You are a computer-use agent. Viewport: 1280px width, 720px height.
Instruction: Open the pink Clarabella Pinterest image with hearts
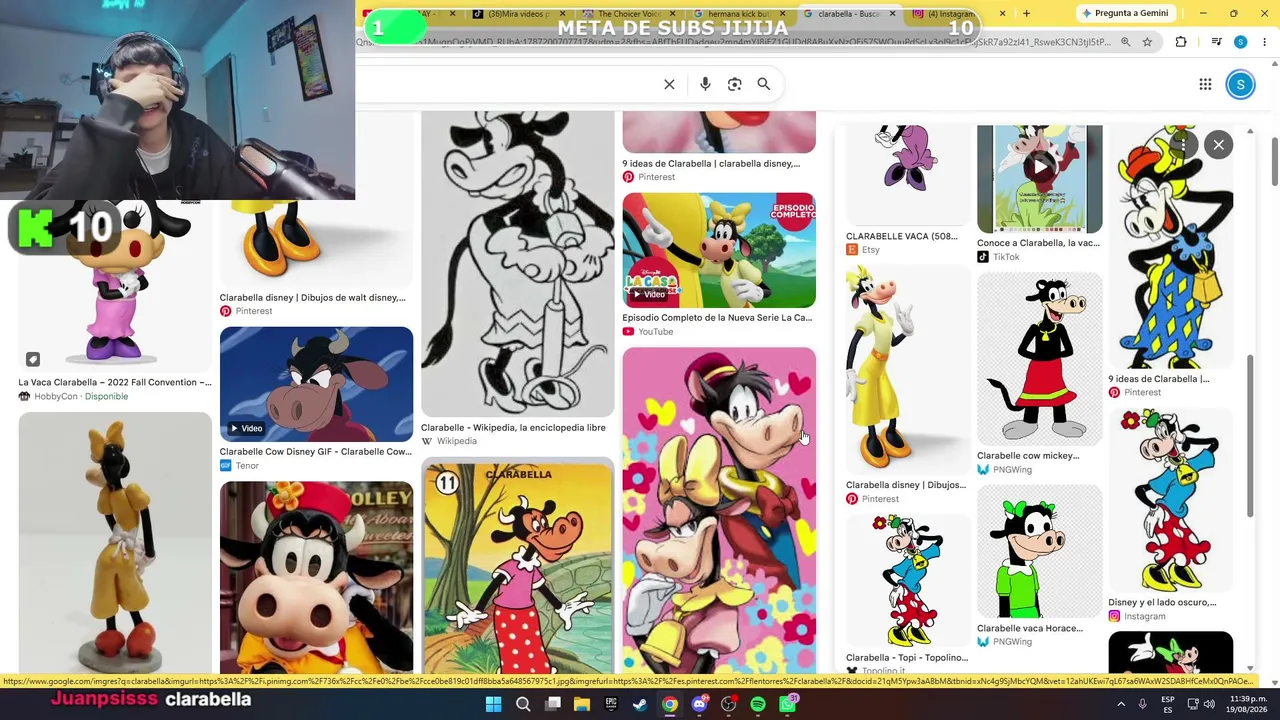pyautogui.click(x=719, y=510)
